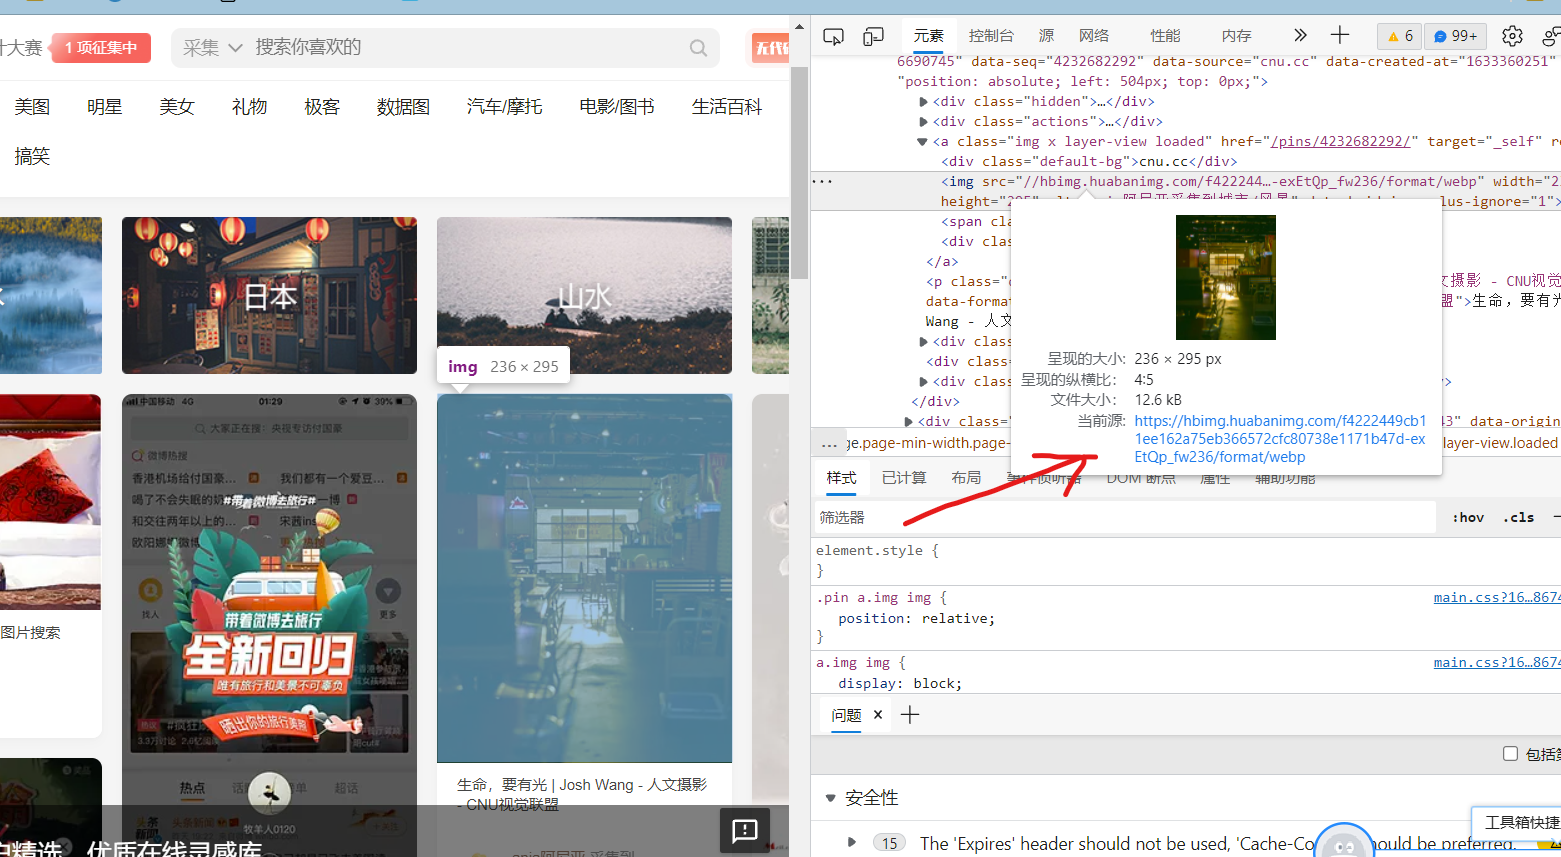Select the 样式 styles tab

841,478
